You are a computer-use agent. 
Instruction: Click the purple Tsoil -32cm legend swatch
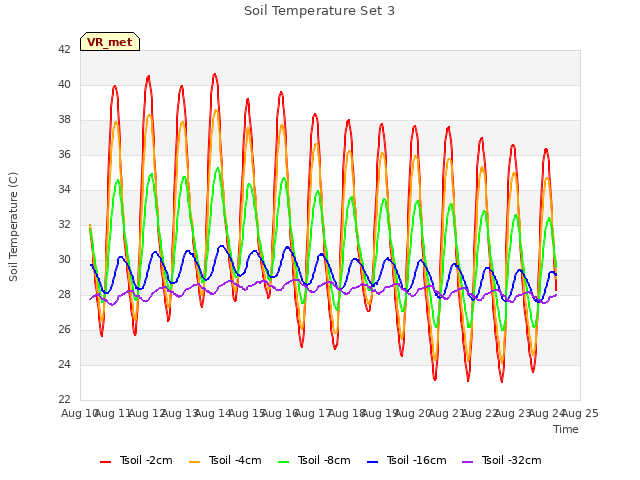point(467,461)
